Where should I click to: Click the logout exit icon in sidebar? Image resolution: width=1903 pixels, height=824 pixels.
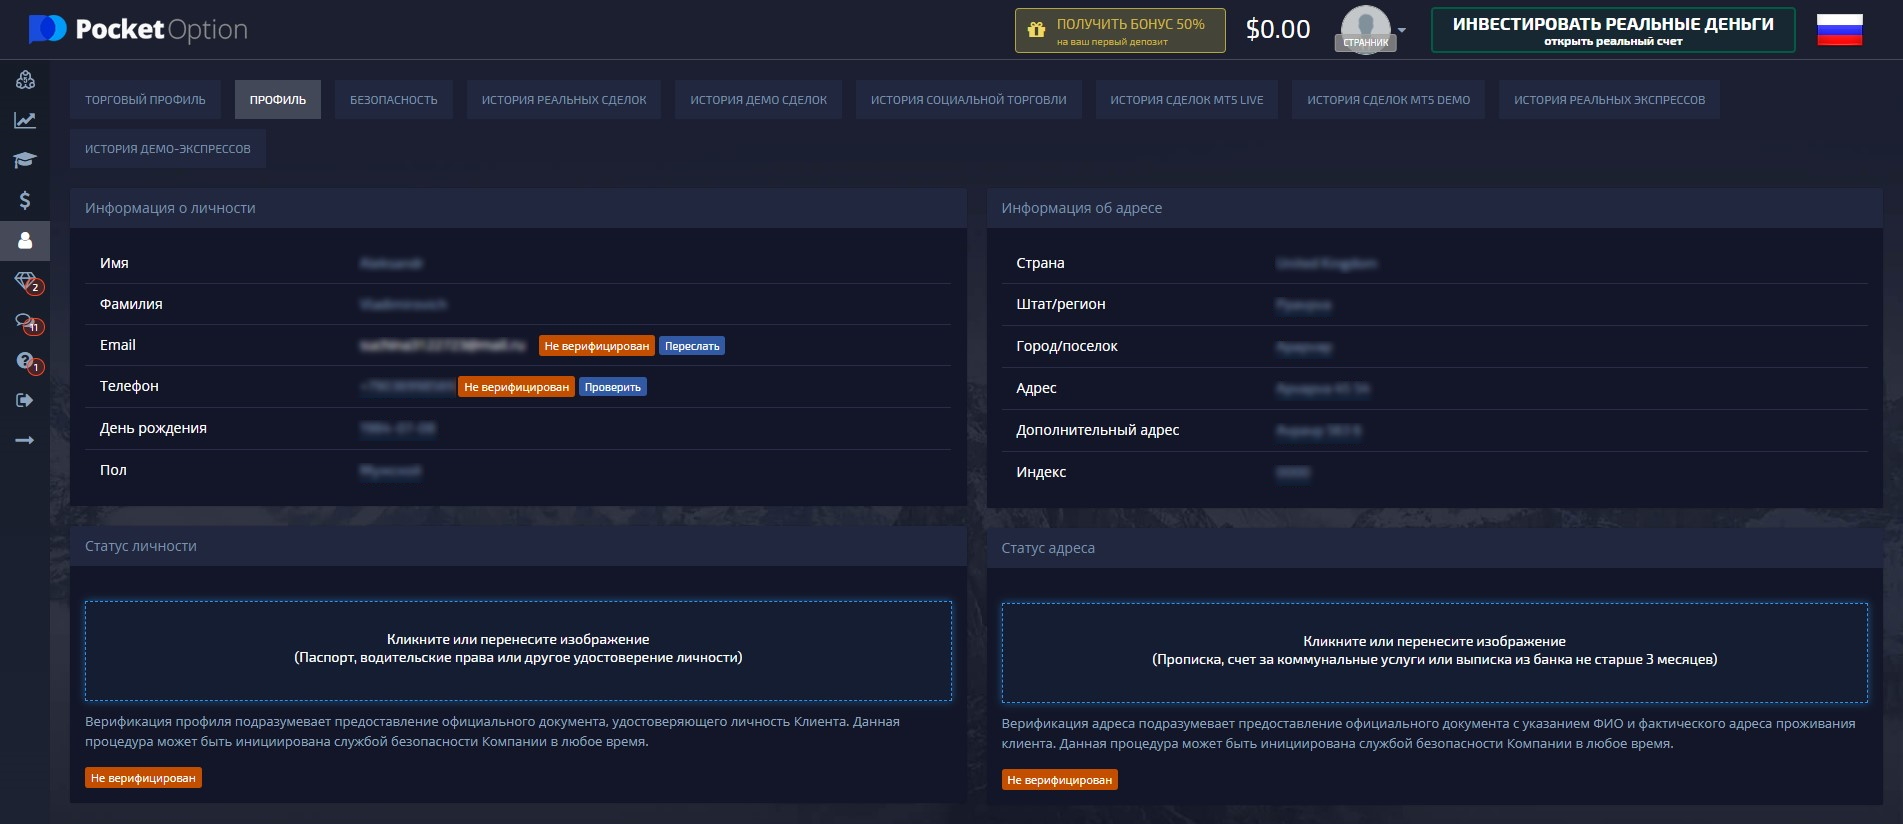click(25, 400)
